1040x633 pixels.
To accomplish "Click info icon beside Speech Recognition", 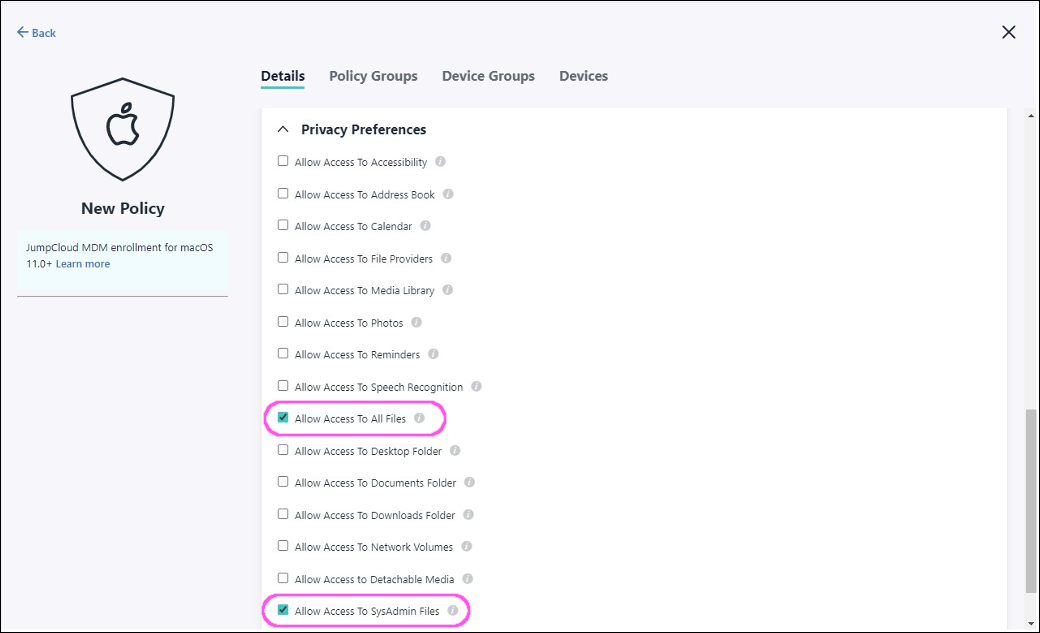I will coord(476,386).
